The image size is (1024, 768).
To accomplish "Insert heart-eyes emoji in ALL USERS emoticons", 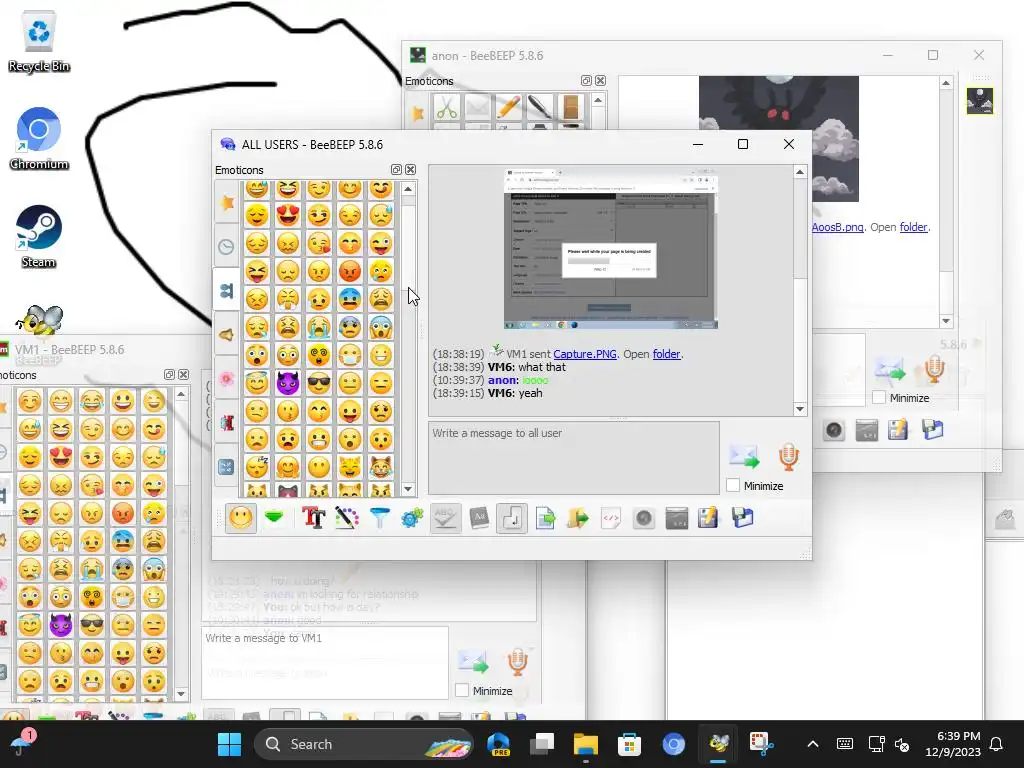I will pos(287,215).
